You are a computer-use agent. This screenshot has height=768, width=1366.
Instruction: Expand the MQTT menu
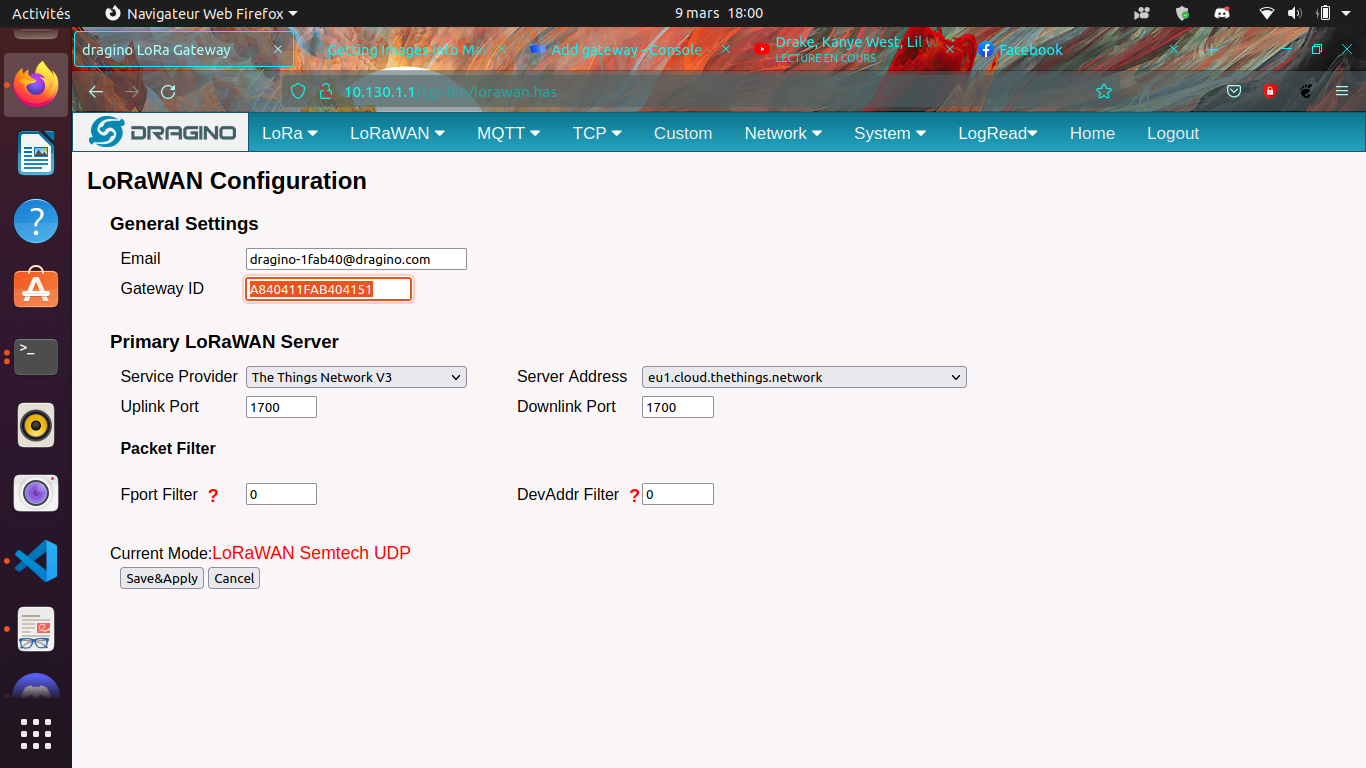pos(508,133)
